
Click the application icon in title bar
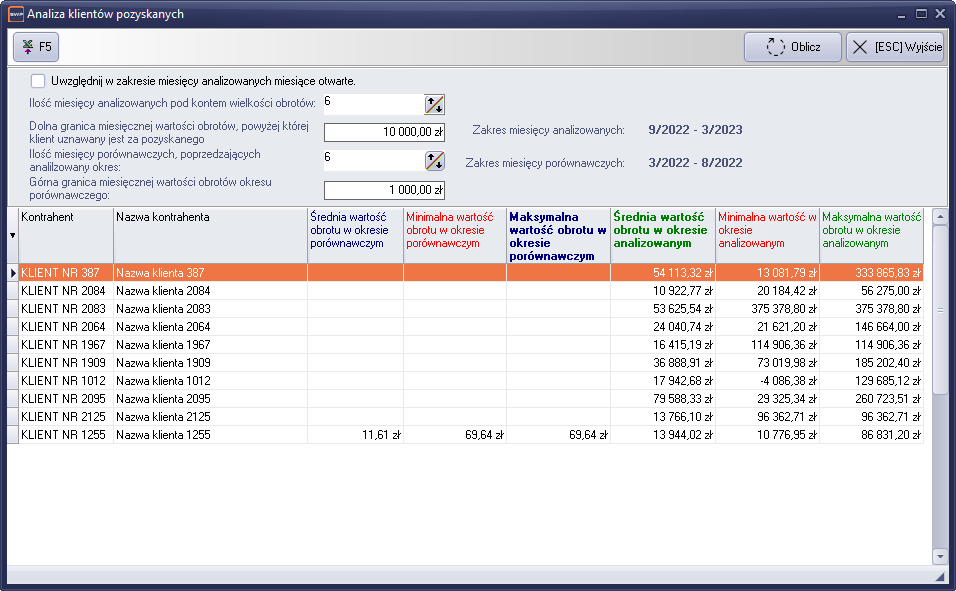pyautogui.click(x=14, y=14)
